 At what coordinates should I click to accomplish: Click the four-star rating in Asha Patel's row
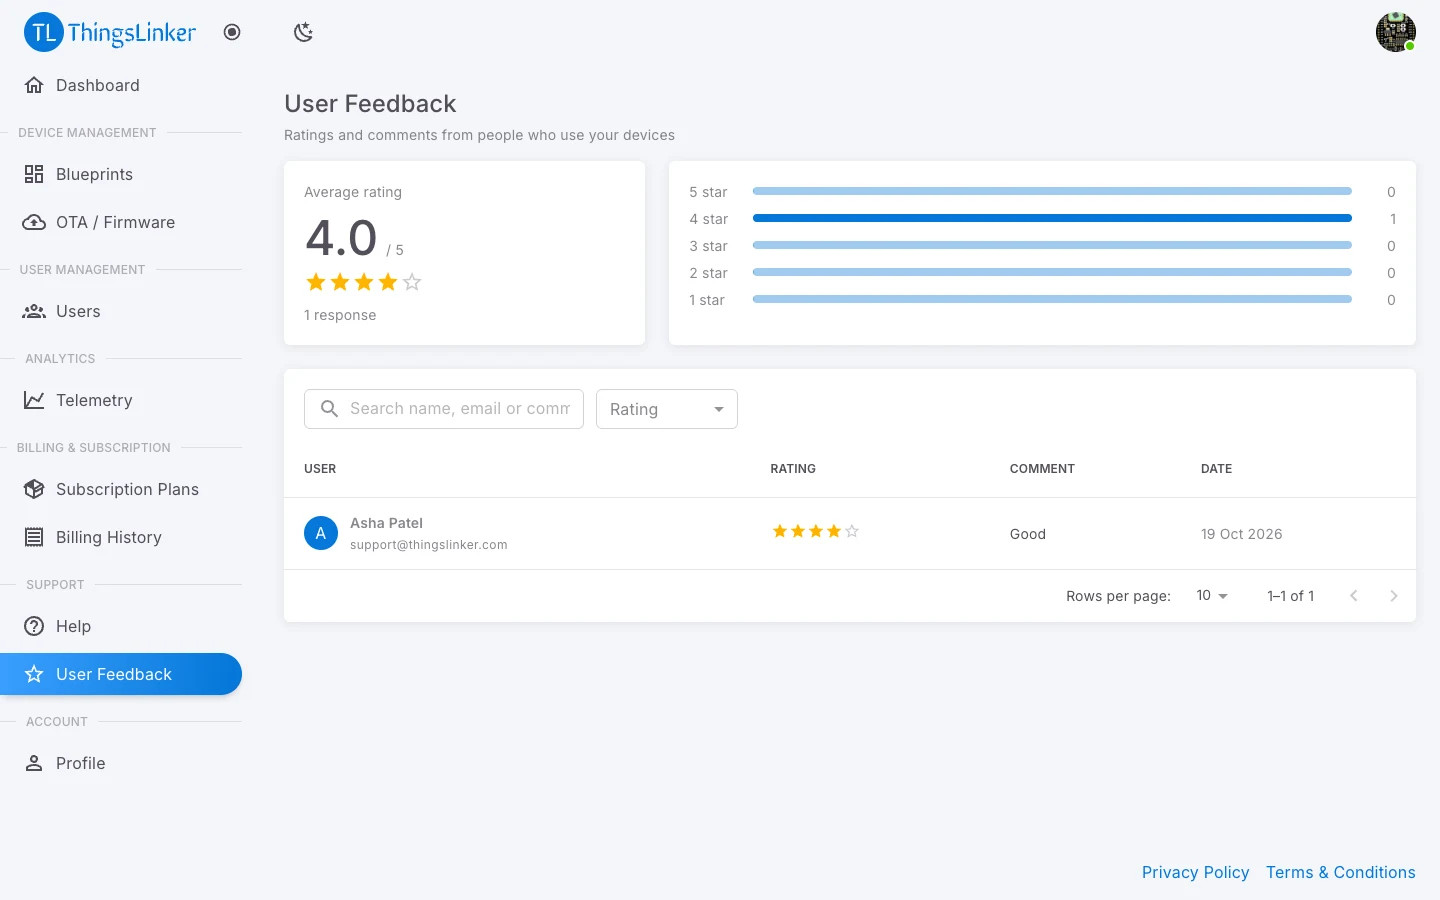coord(815,531)
